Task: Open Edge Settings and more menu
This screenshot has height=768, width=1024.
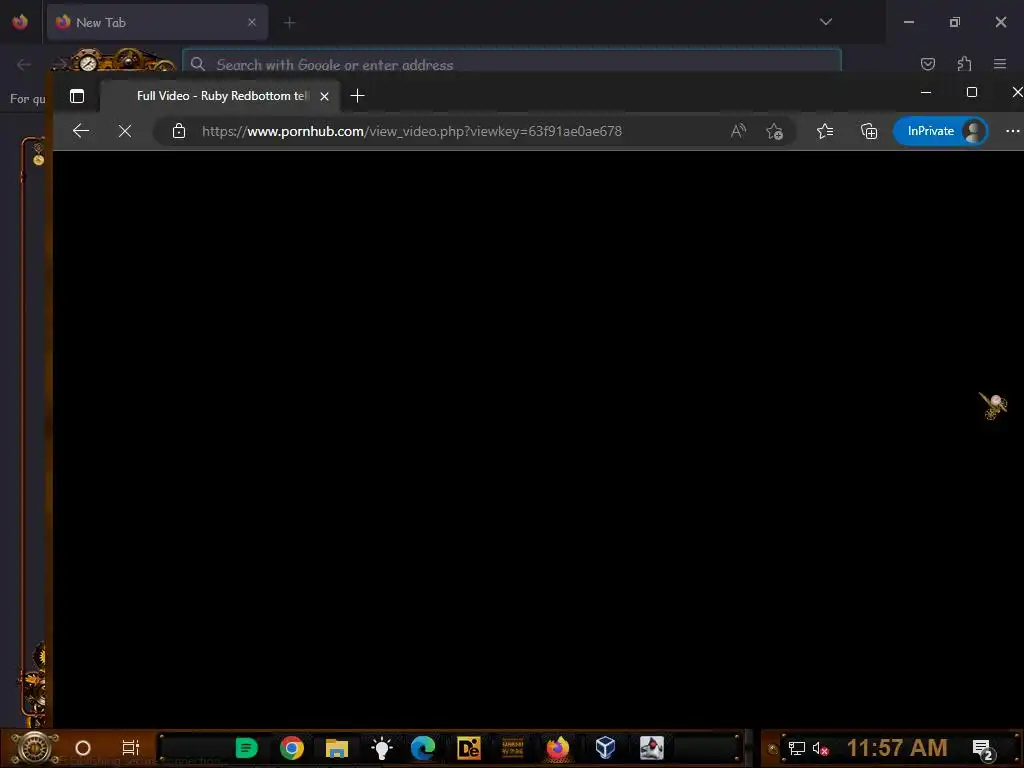Action: point(1012,131)
